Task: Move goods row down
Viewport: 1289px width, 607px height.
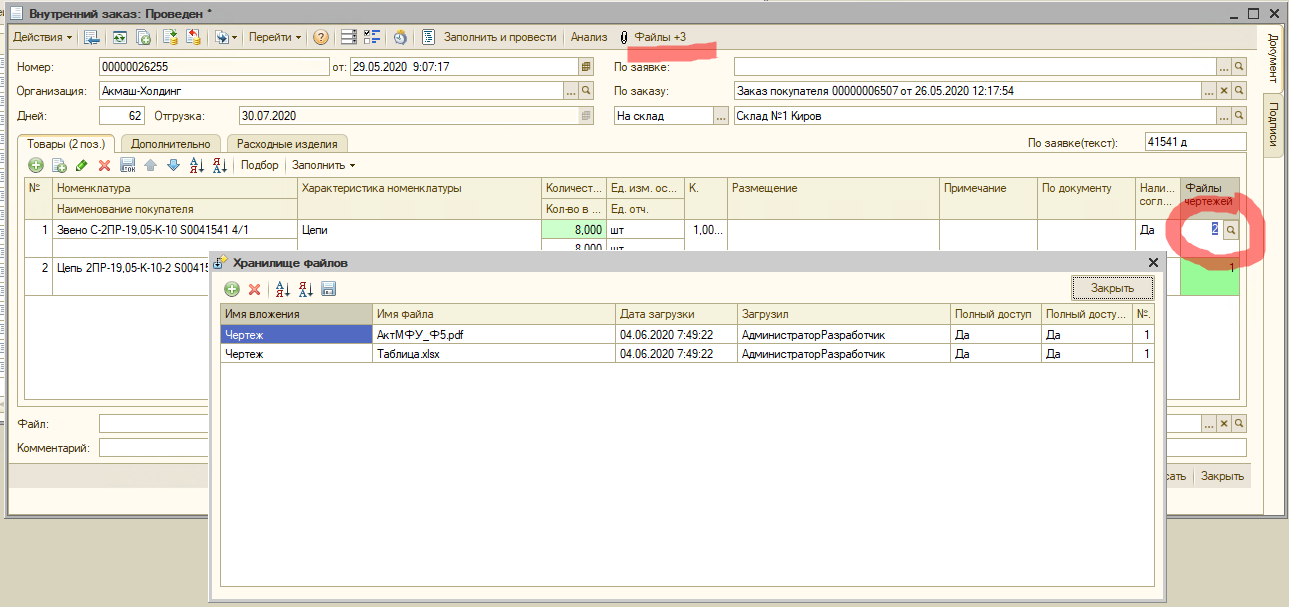Action: click(x=173, y=165)
